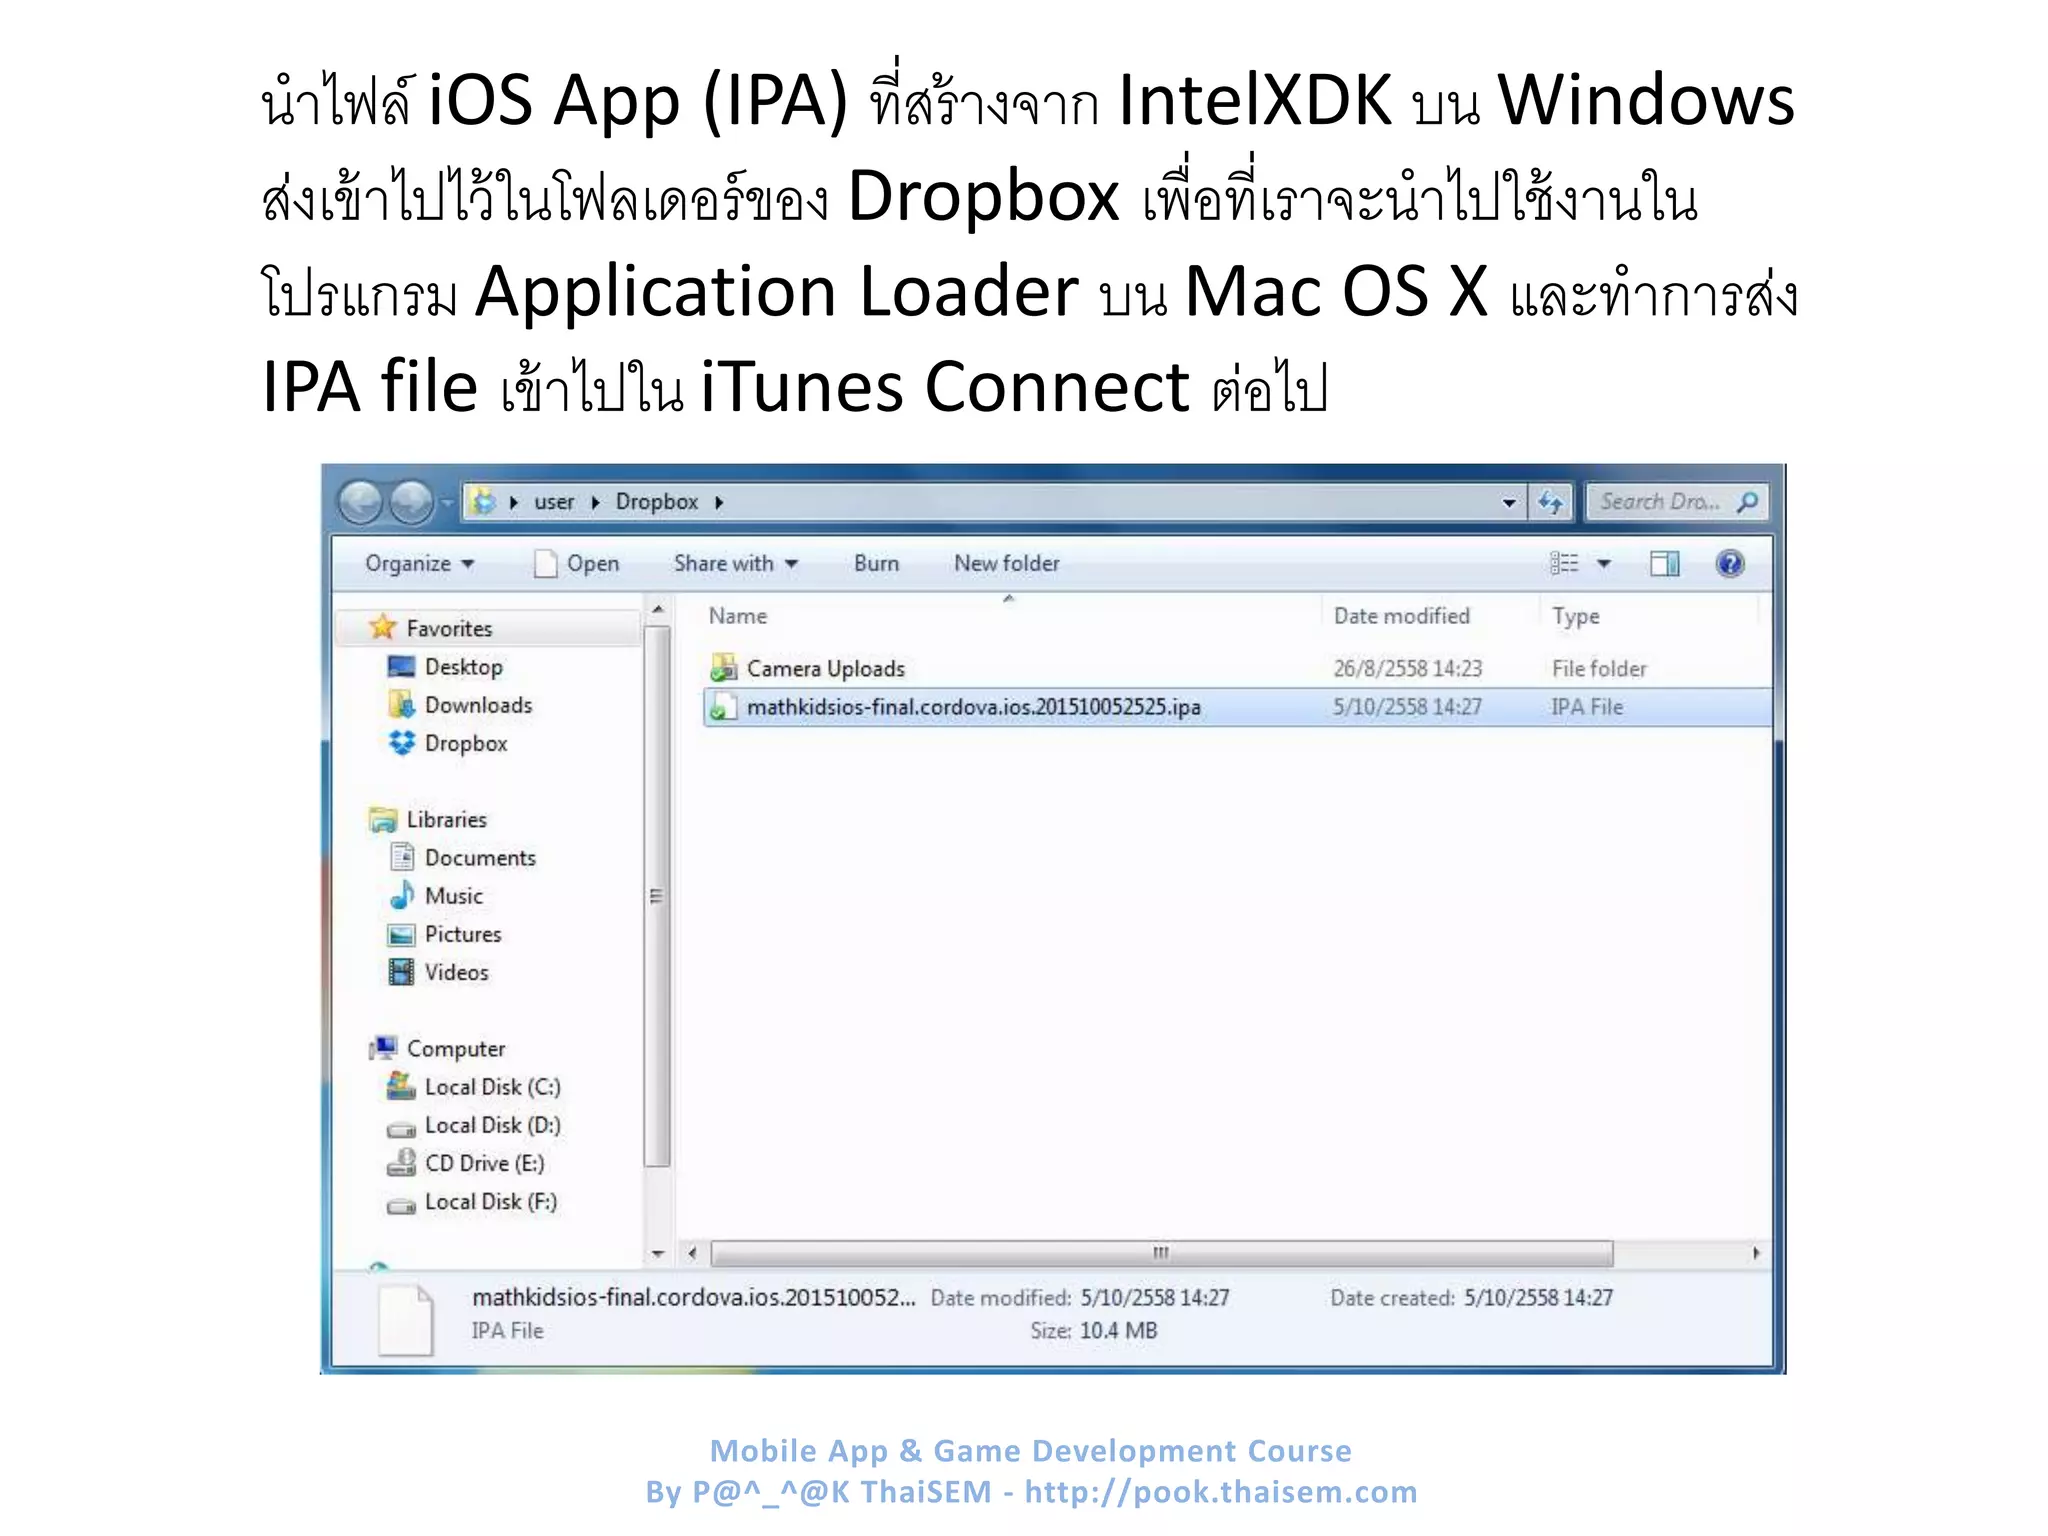Image resolution: width=2048 pixels, height=1536 pixels.
Task: Open Local Disk (D:)
Action: tap(492, 1125)
